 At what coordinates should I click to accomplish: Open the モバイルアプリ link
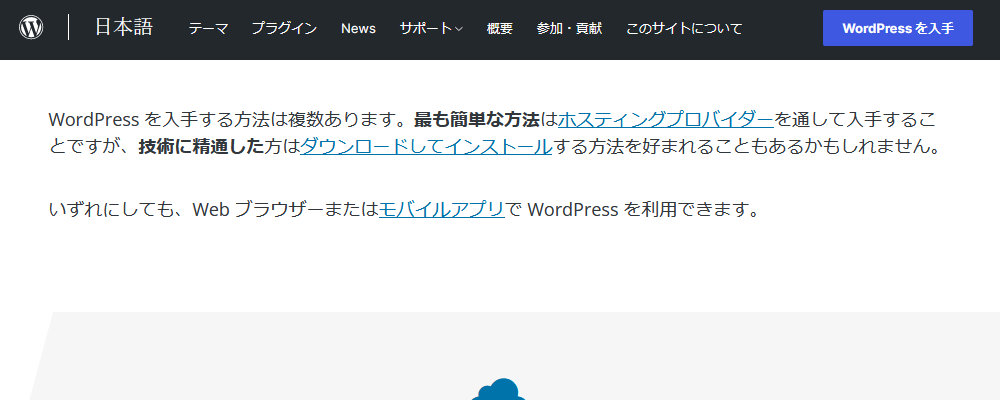[442, 209]
